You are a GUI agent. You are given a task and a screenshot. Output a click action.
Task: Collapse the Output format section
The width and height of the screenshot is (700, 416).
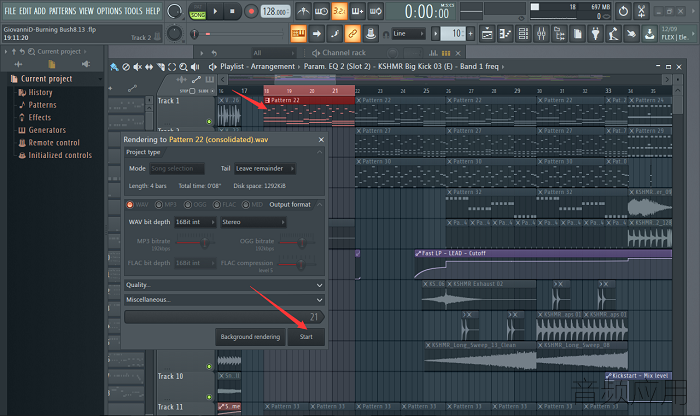(x=319, y=204)
